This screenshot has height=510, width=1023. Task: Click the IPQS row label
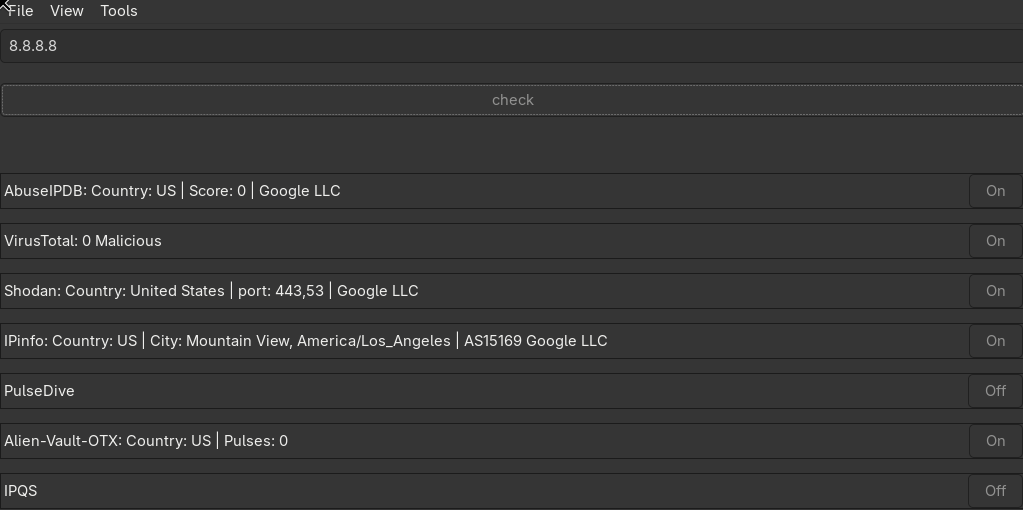pos(21,491)
